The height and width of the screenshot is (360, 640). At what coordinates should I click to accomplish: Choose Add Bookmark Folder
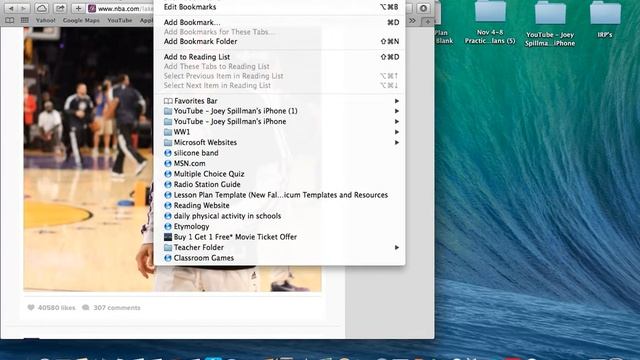click(280, 41)
